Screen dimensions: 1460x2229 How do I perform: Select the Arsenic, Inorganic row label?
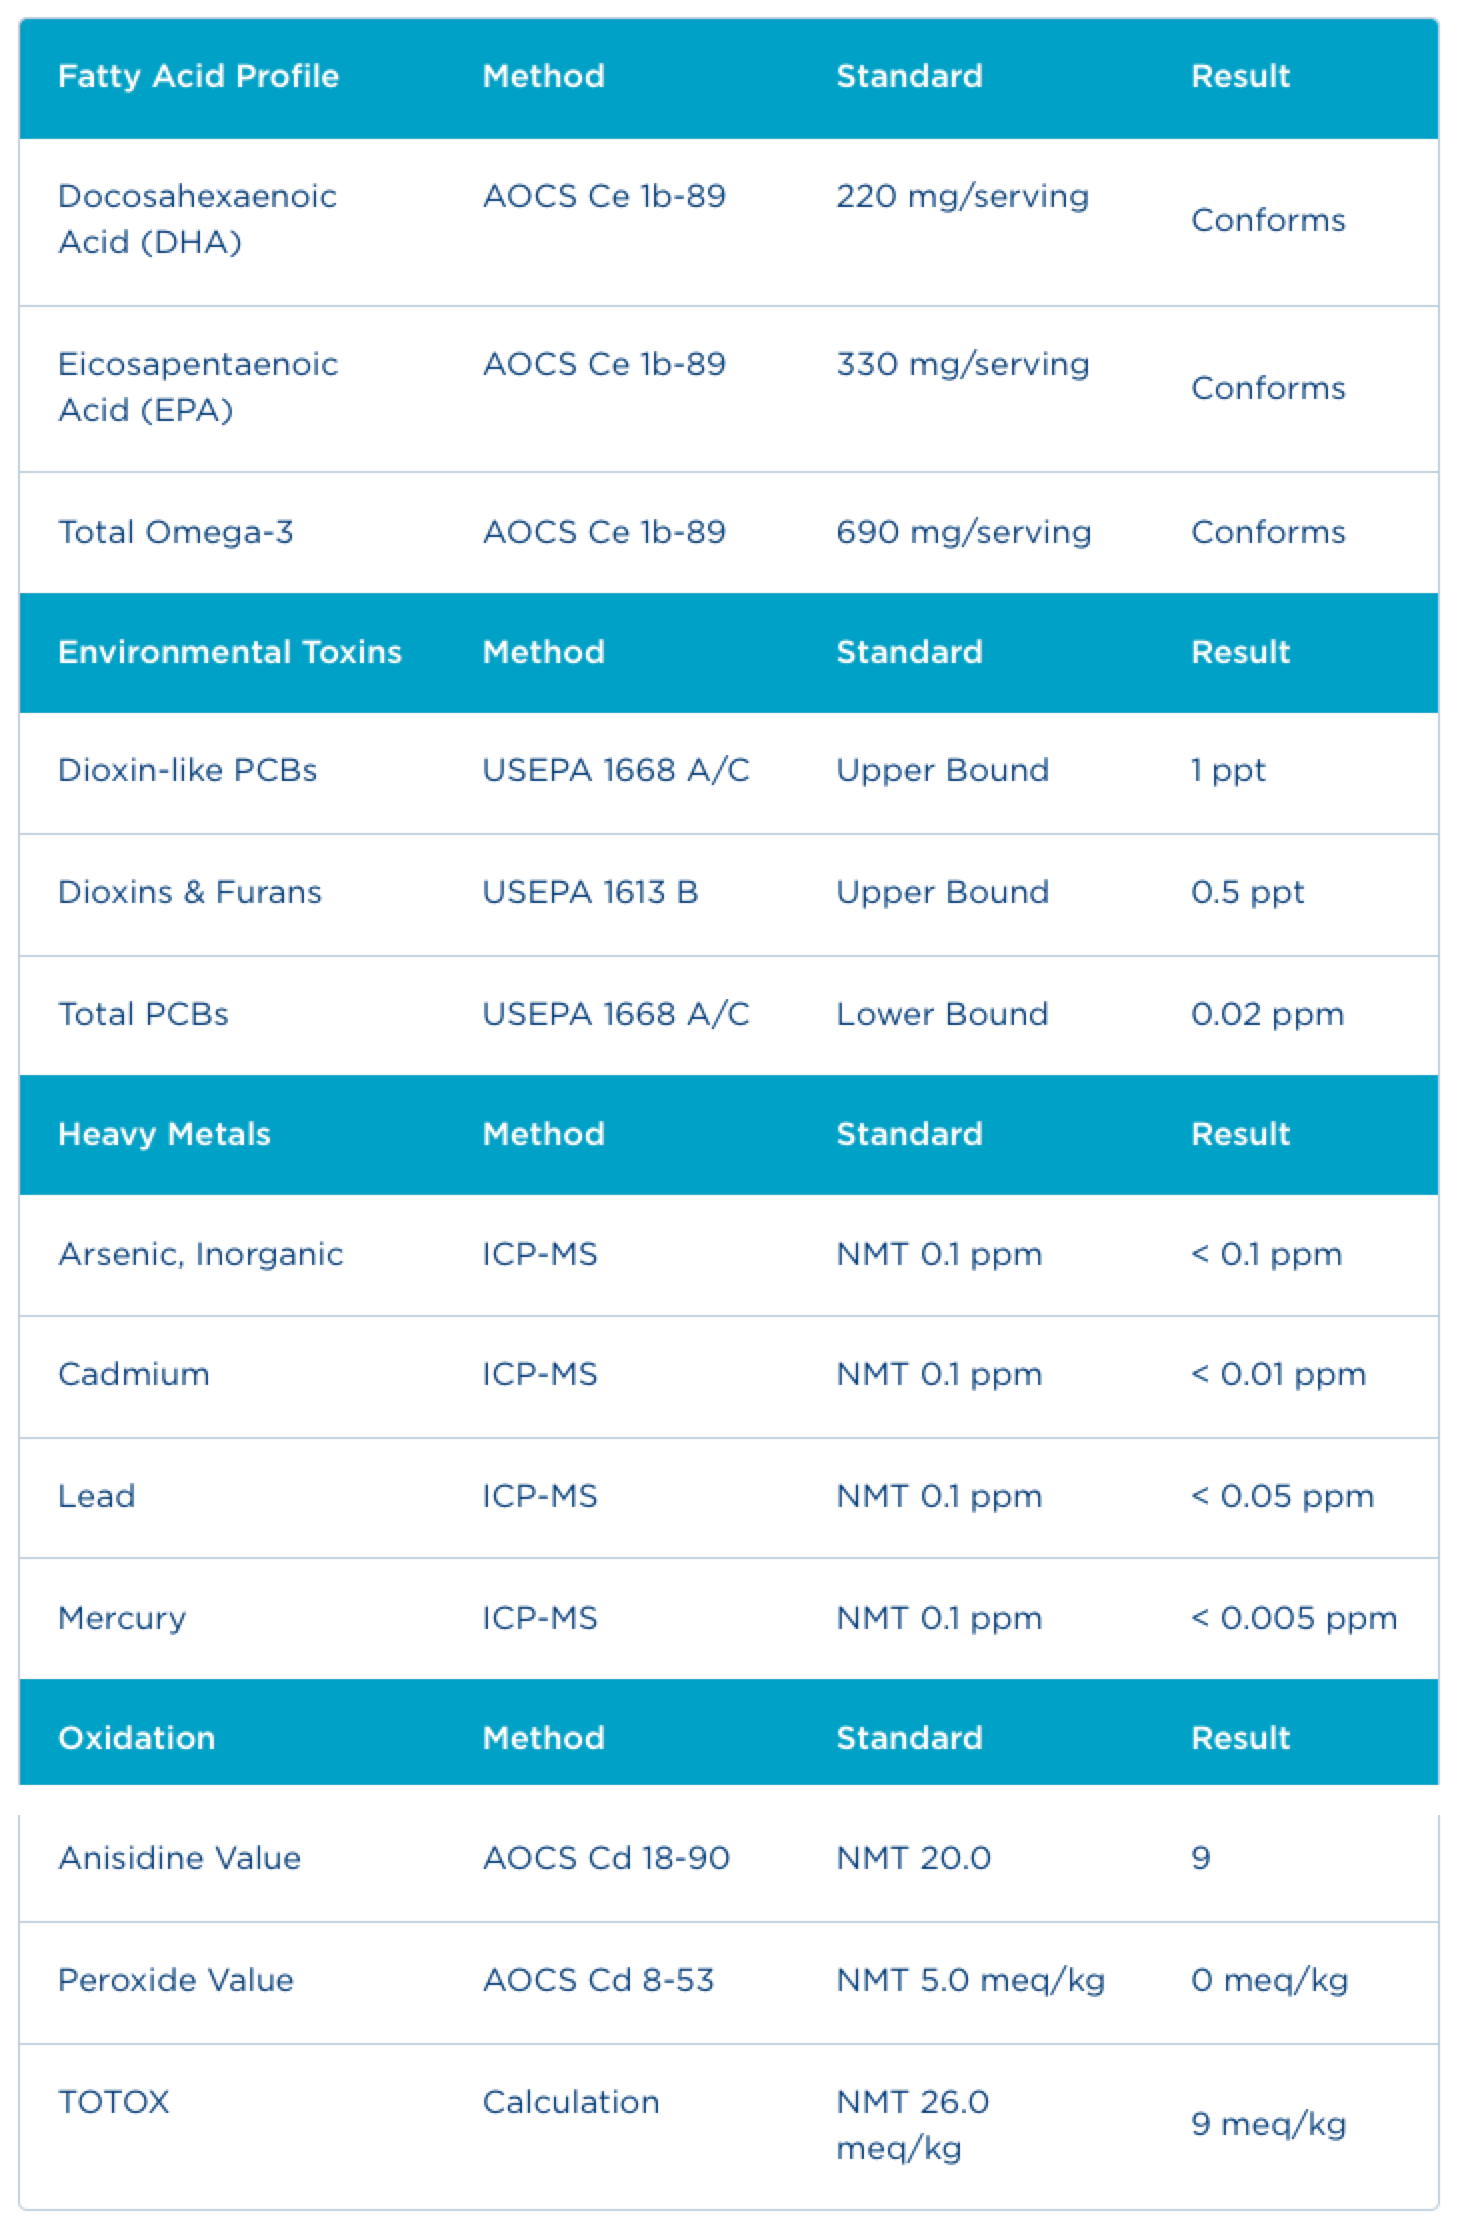201,1255
